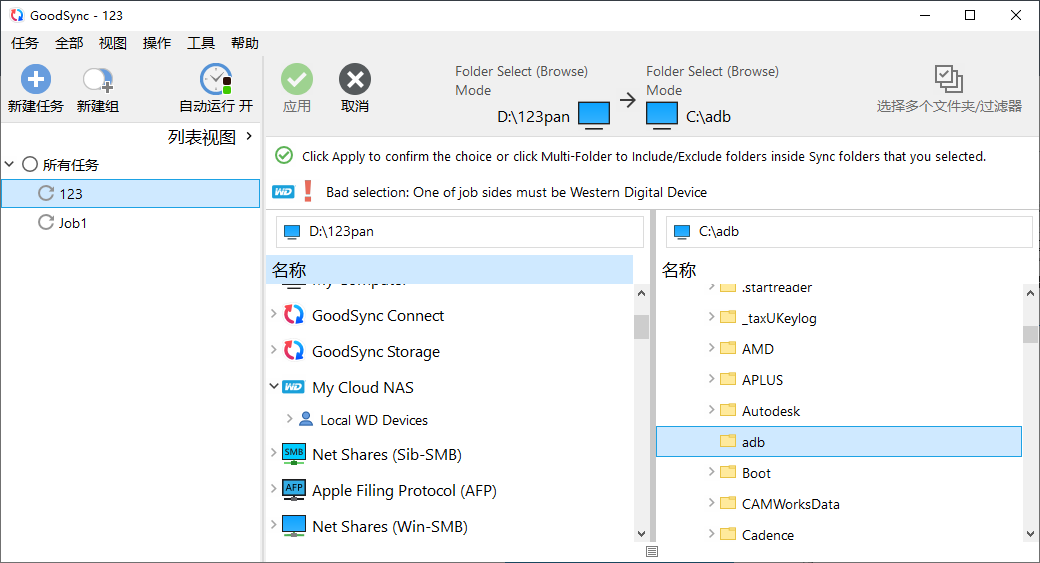This screenshot has height=563, width=1040.
Task: Click the AMD folder icon
Action: pyautogui.click(x=728, y=347)
